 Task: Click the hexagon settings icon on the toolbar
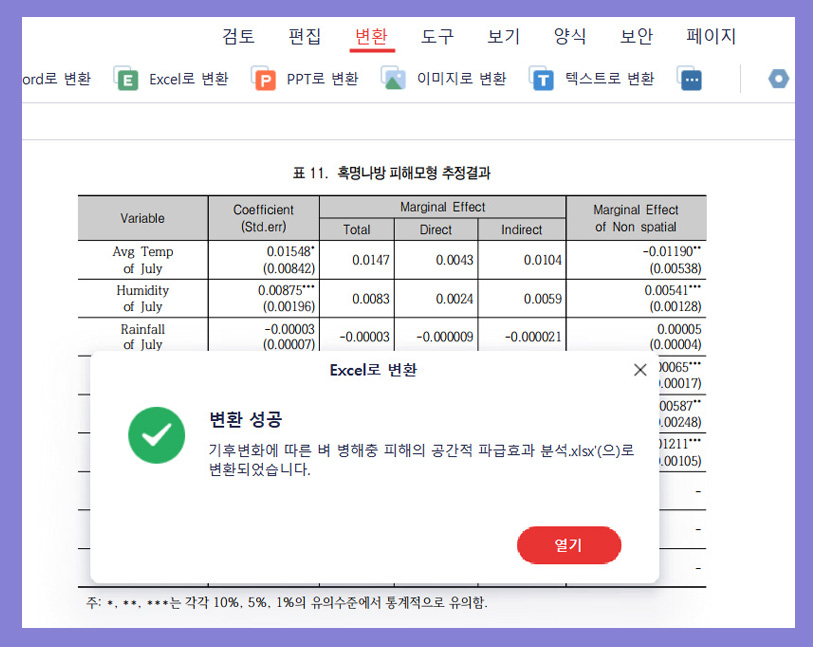click(x=778, y=79)
